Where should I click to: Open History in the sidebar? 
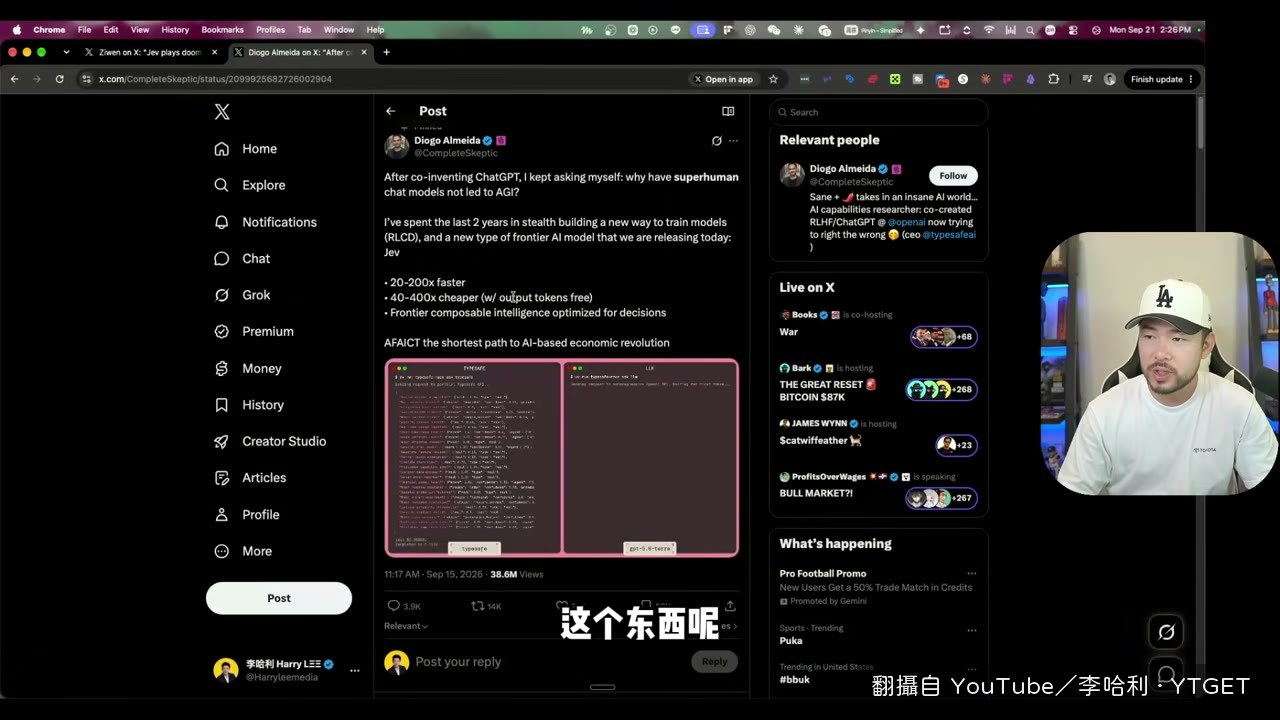point(249,405)
